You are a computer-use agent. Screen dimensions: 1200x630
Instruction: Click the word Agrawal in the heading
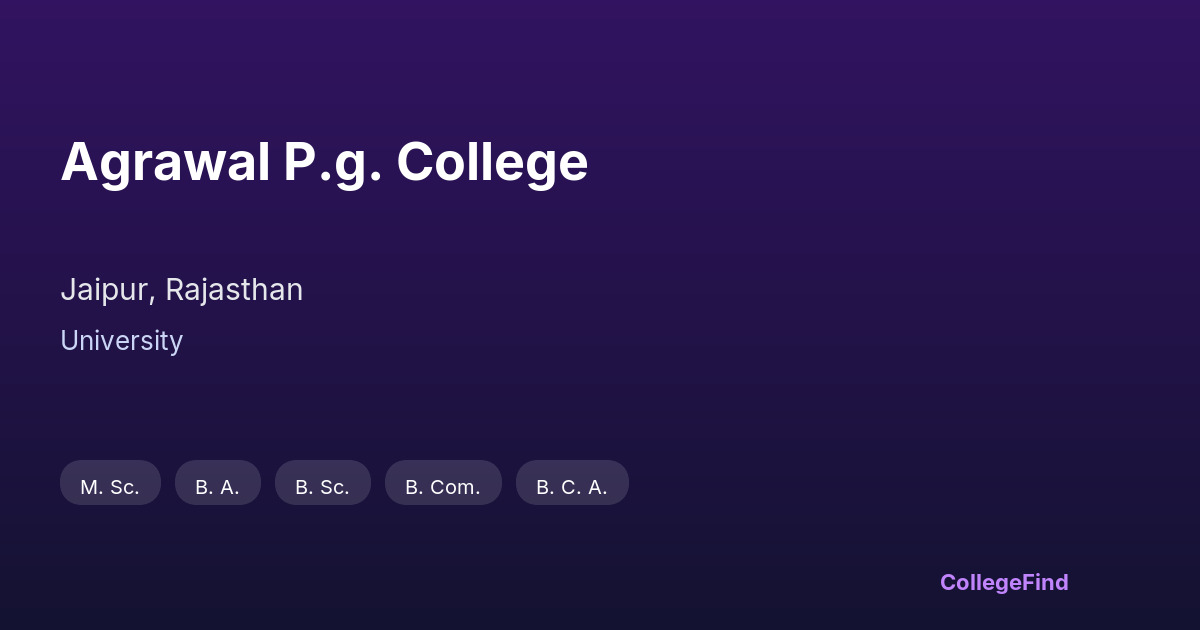165,162
